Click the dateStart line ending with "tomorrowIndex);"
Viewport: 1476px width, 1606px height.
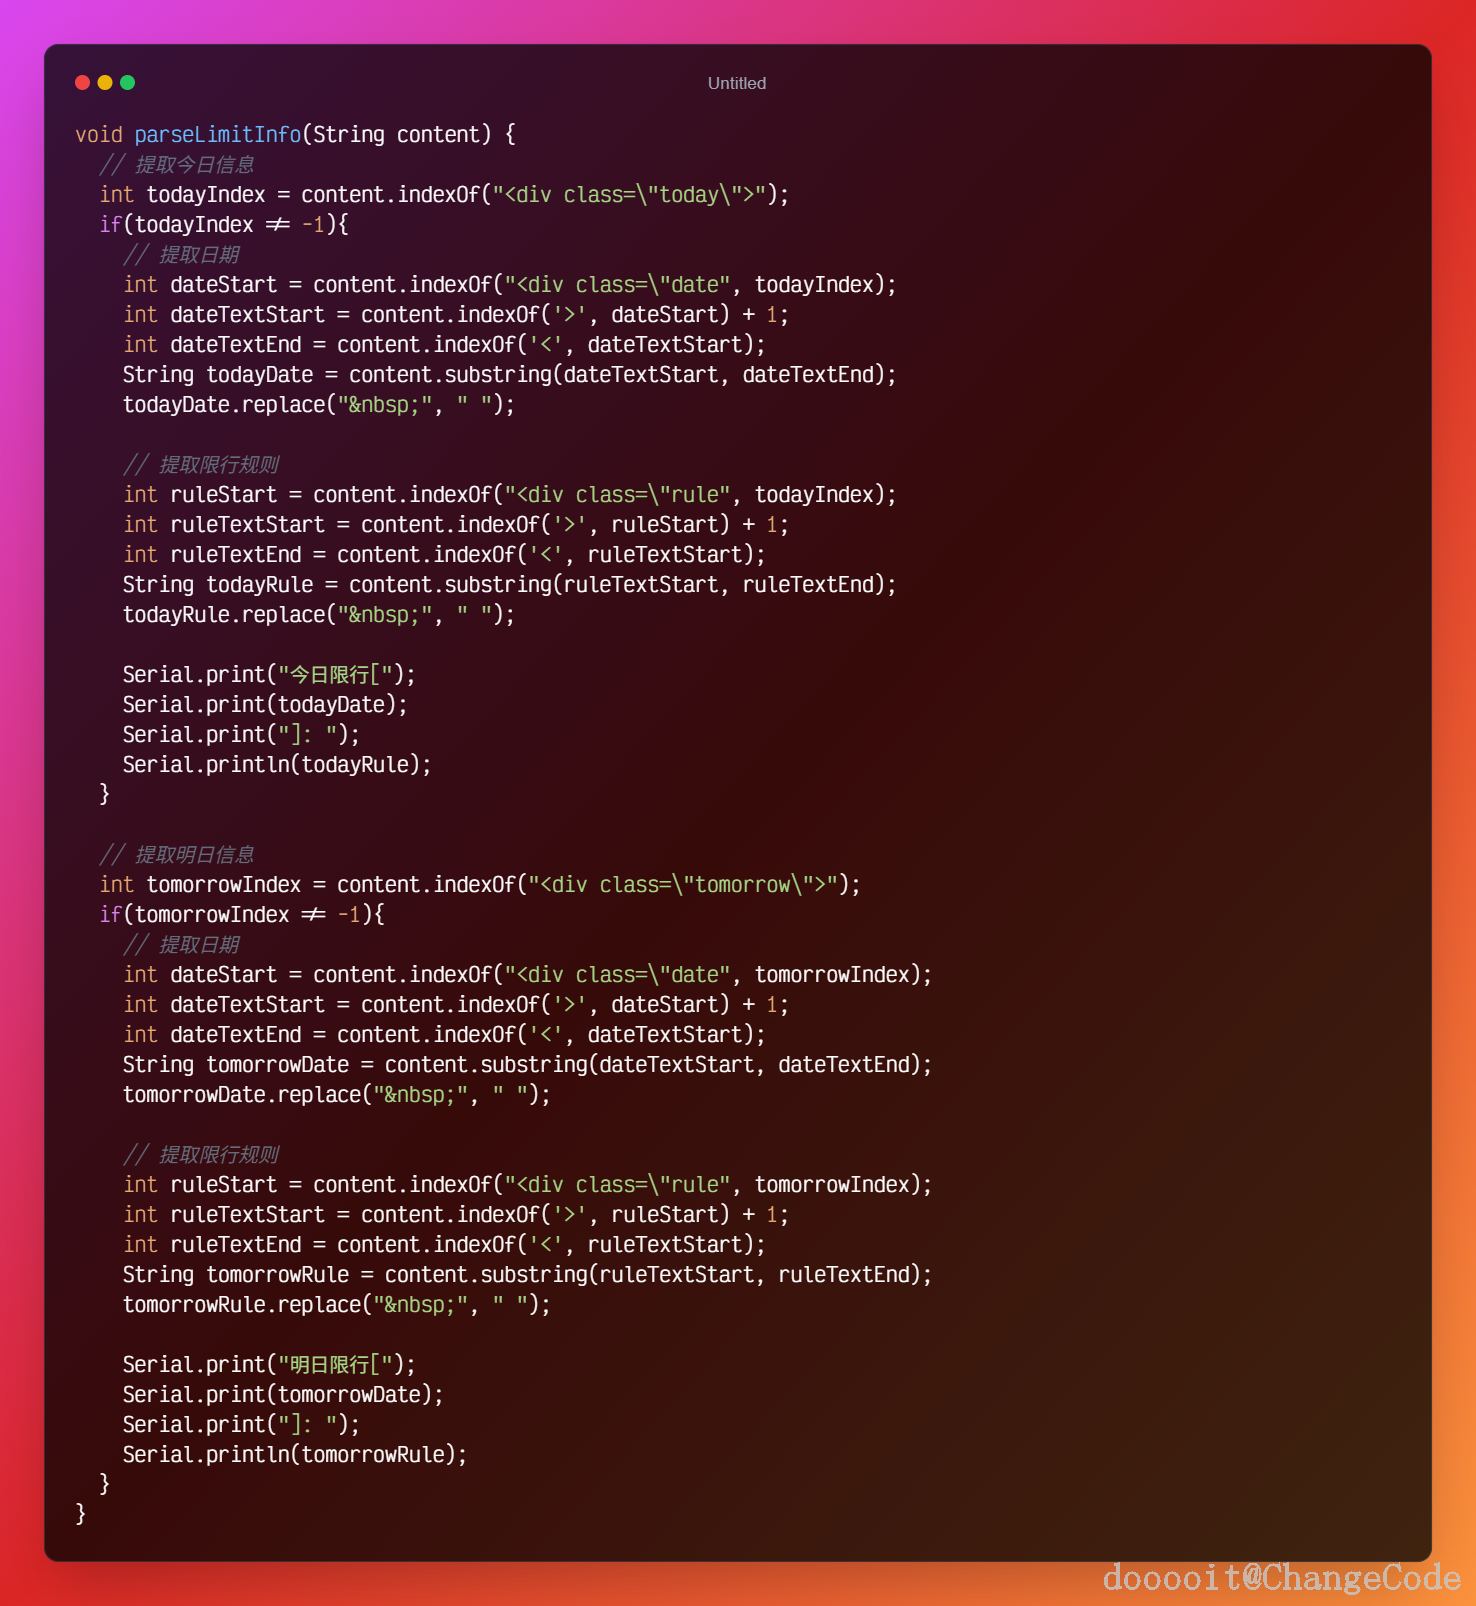[x=528, y=975]
